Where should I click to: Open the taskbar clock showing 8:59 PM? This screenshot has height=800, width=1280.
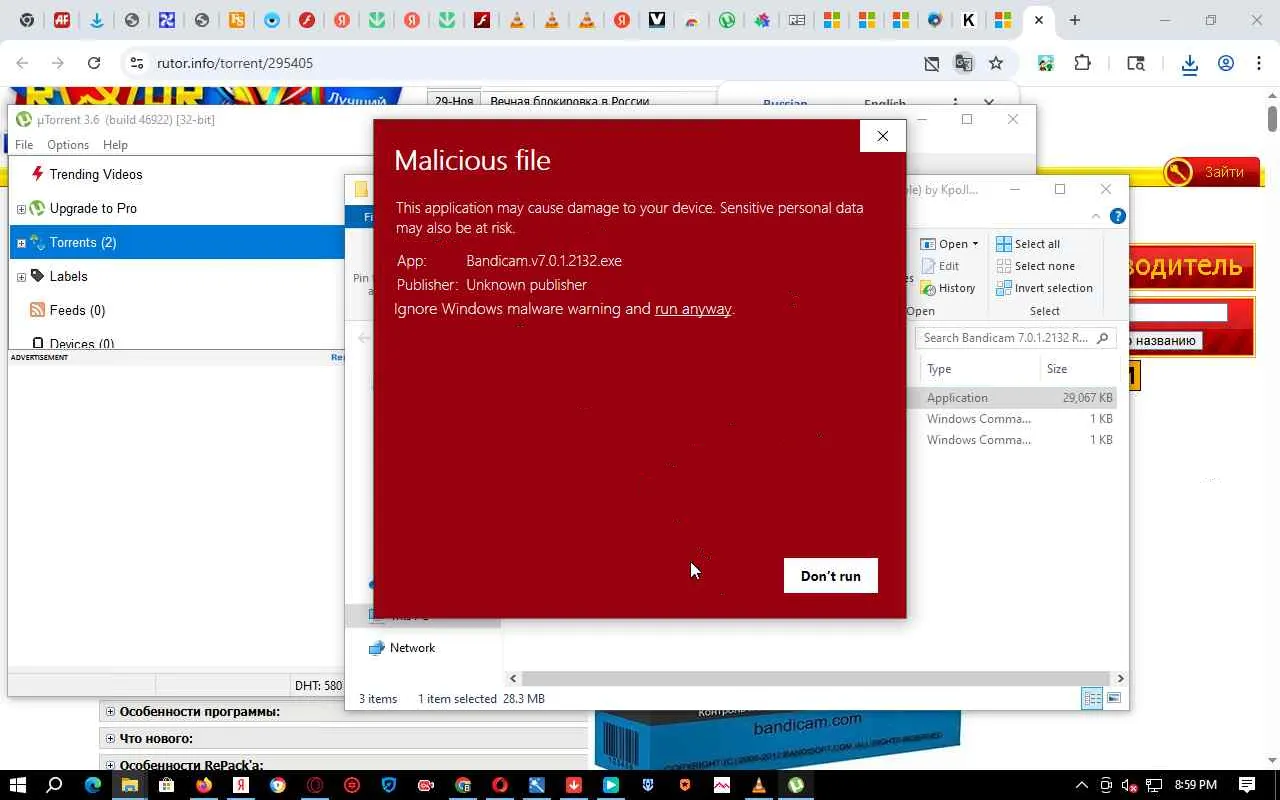click(x=1194, y=785)
